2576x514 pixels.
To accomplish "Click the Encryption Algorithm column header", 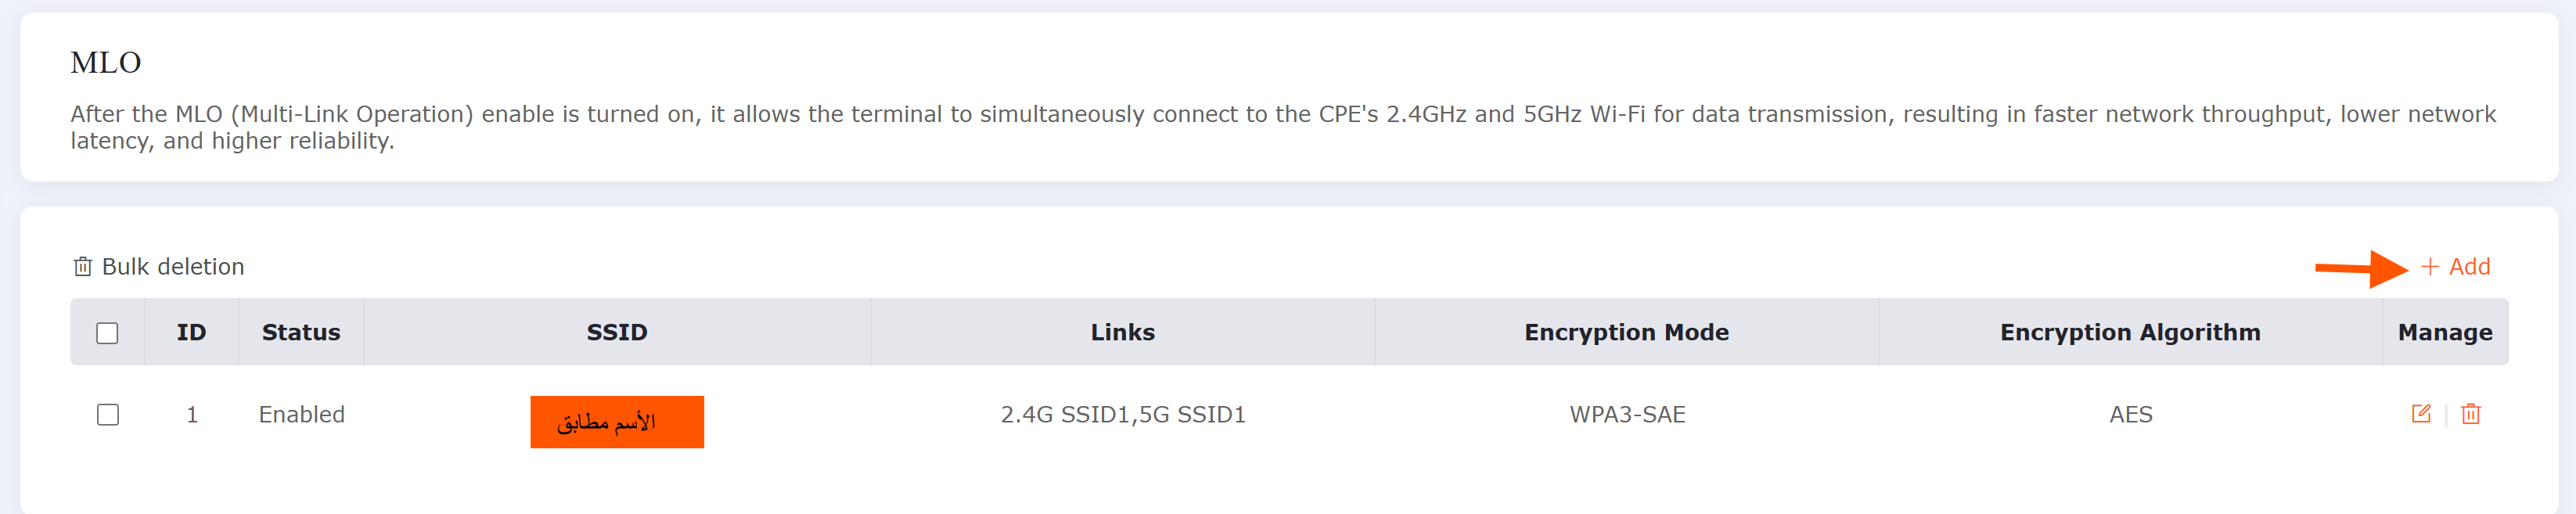I will pyautogui.click(x=2130, y=332).
